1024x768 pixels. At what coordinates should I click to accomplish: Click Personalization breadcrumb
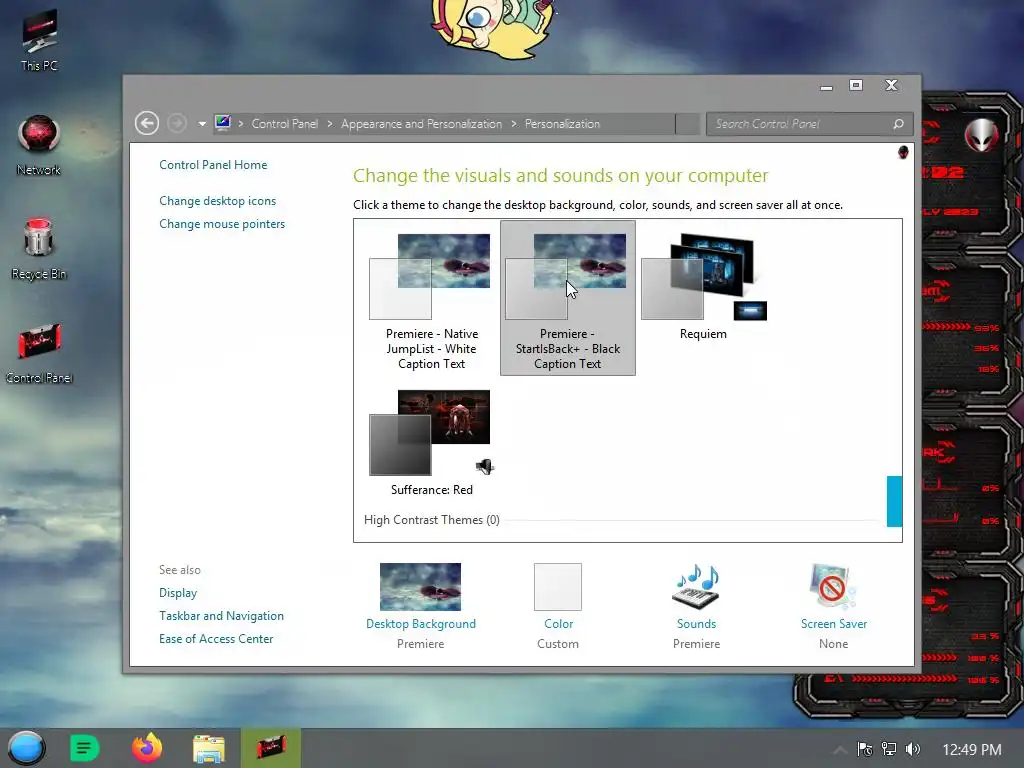point(562,123)
